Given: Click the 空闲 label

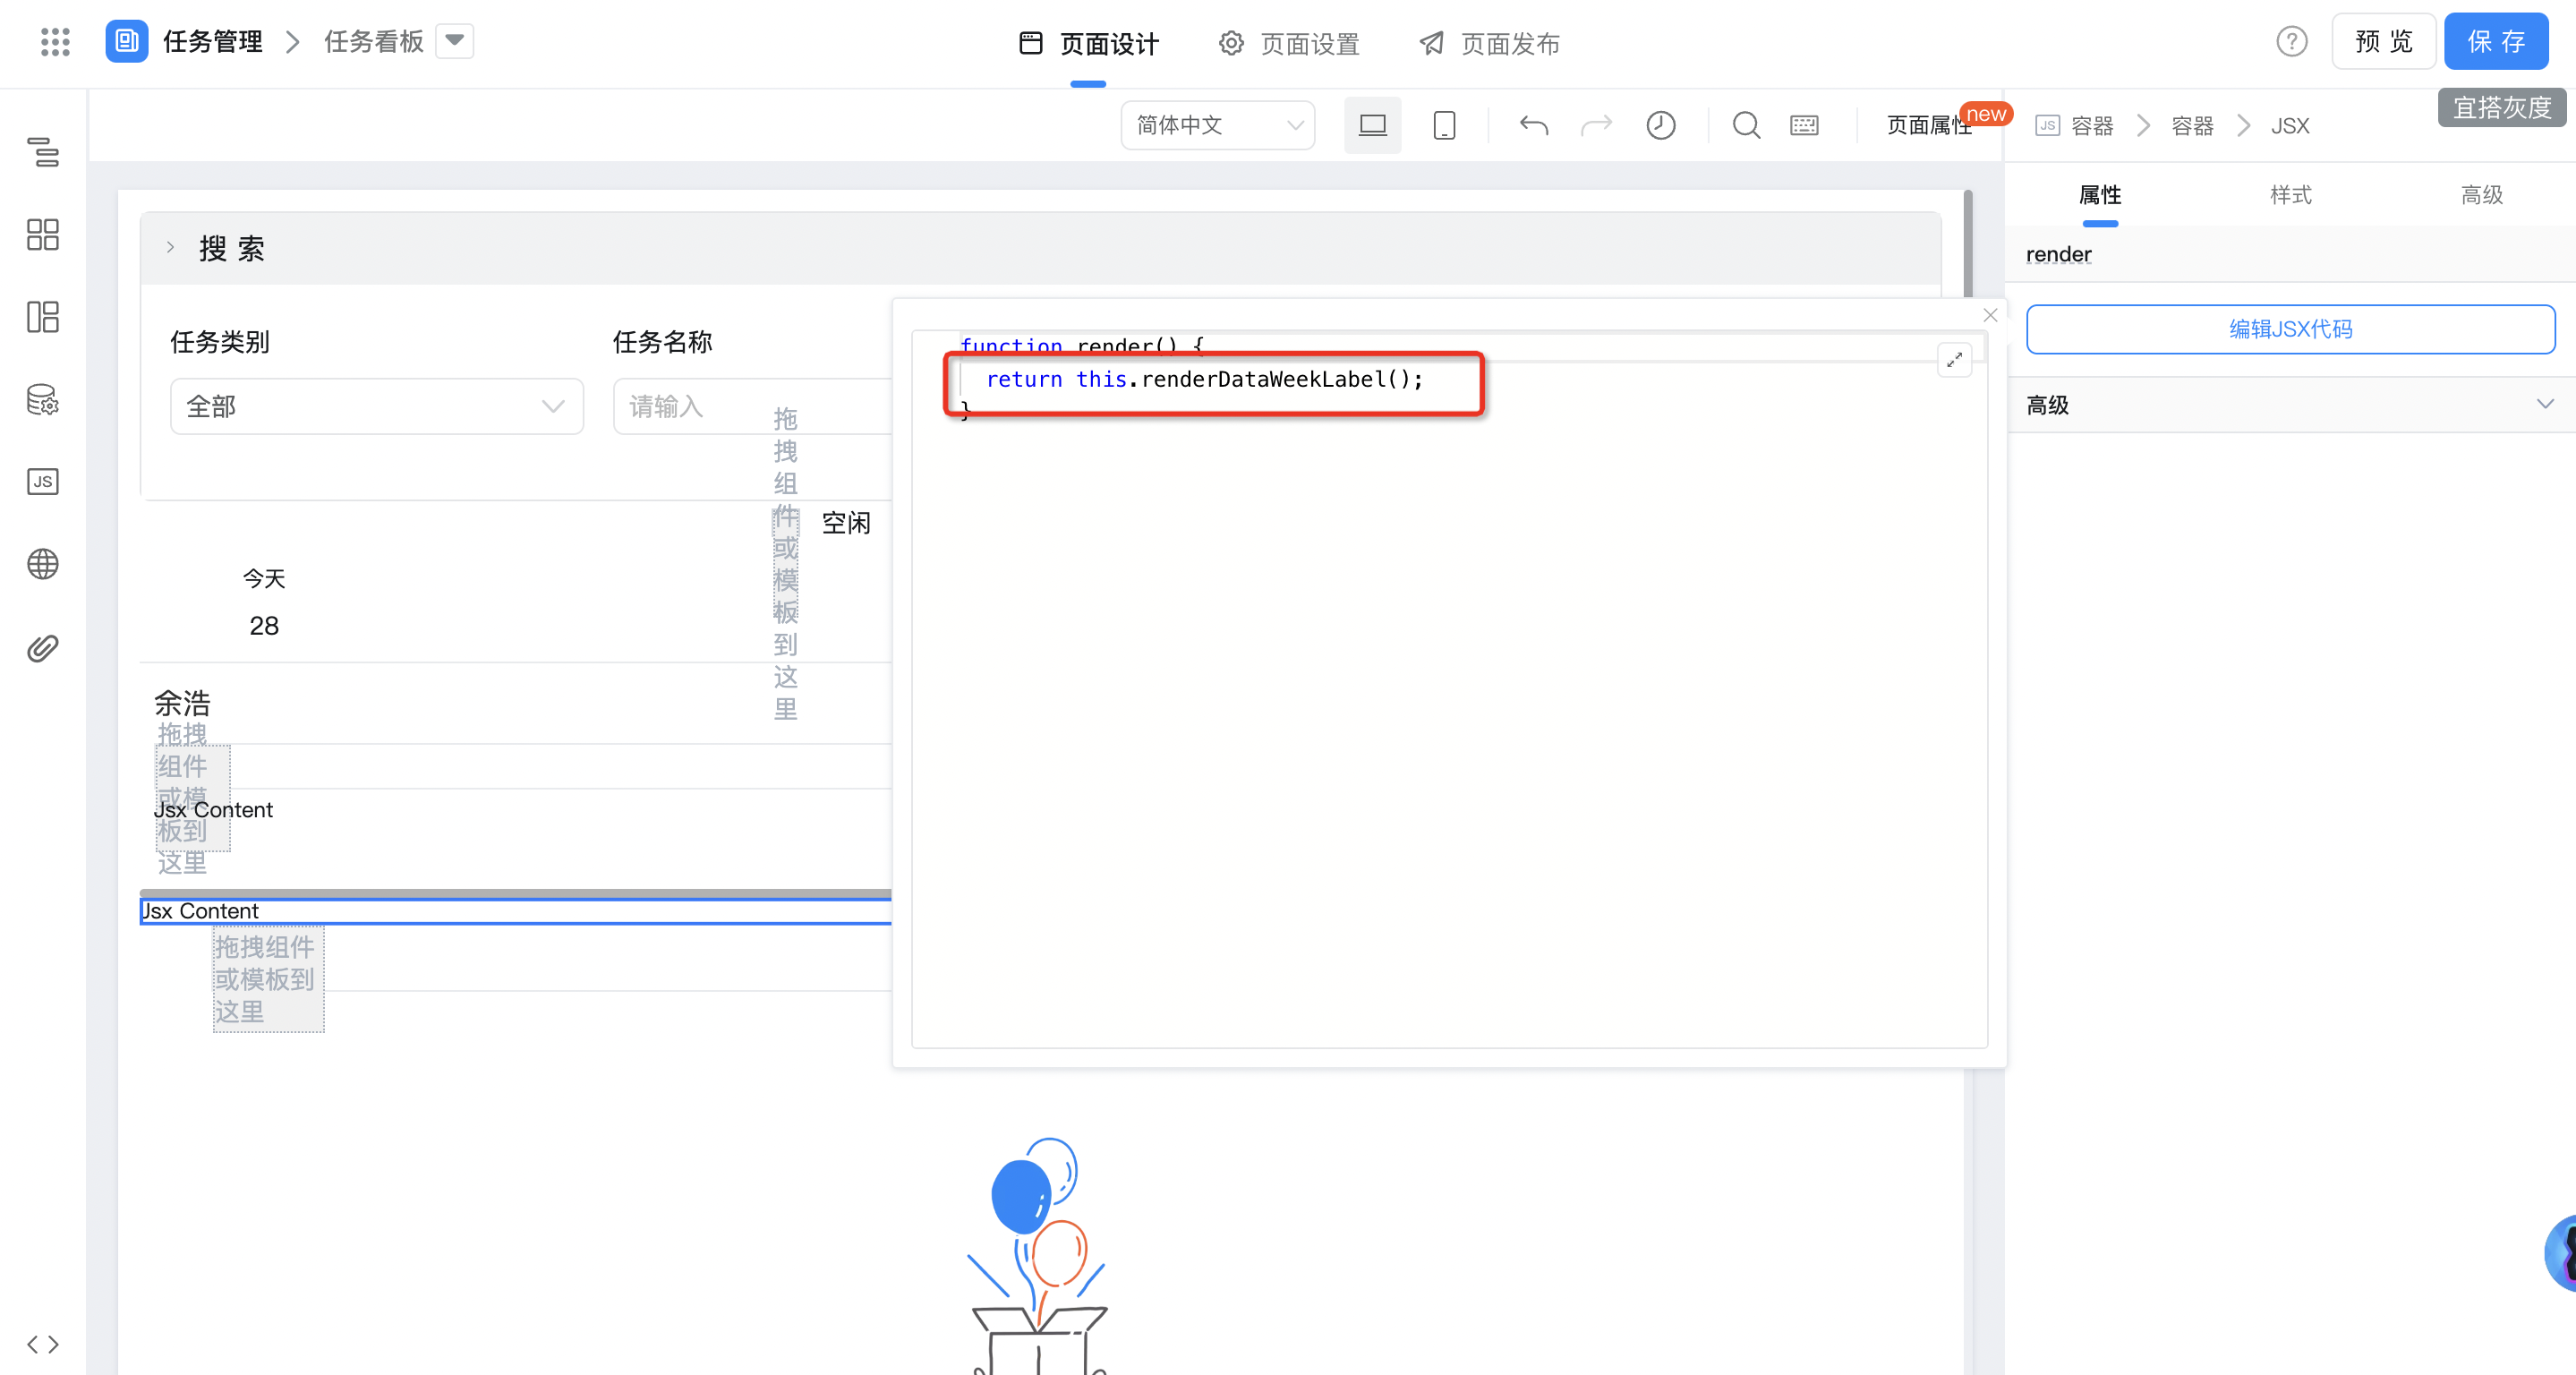Looking at the screenshot, I should pos(845,523).
